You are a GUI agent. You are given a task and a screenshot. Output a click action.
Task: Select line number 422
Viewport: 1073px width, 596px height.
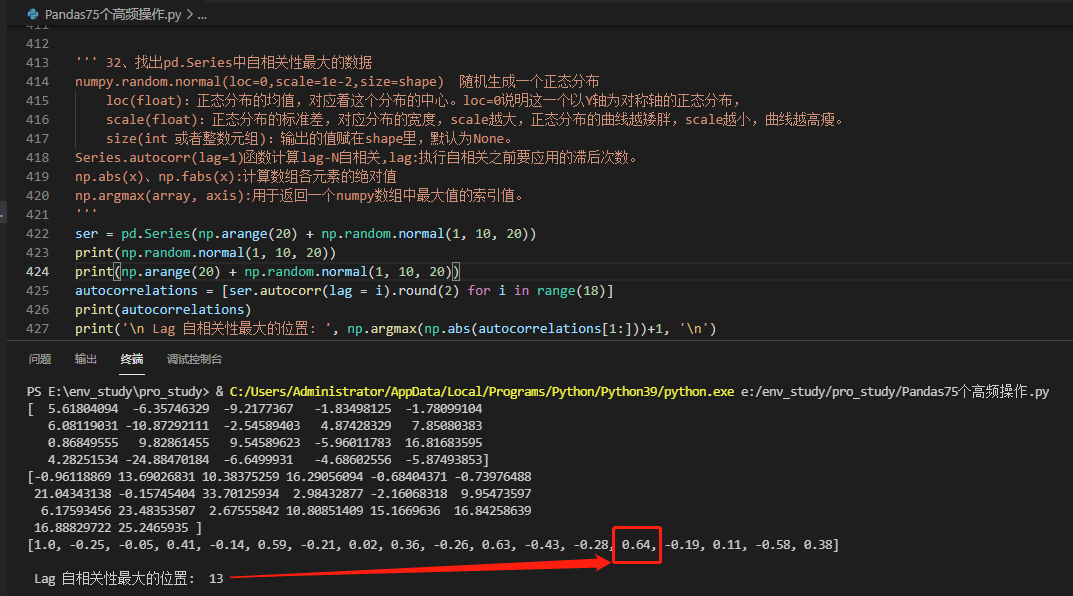tap(37, 233)
